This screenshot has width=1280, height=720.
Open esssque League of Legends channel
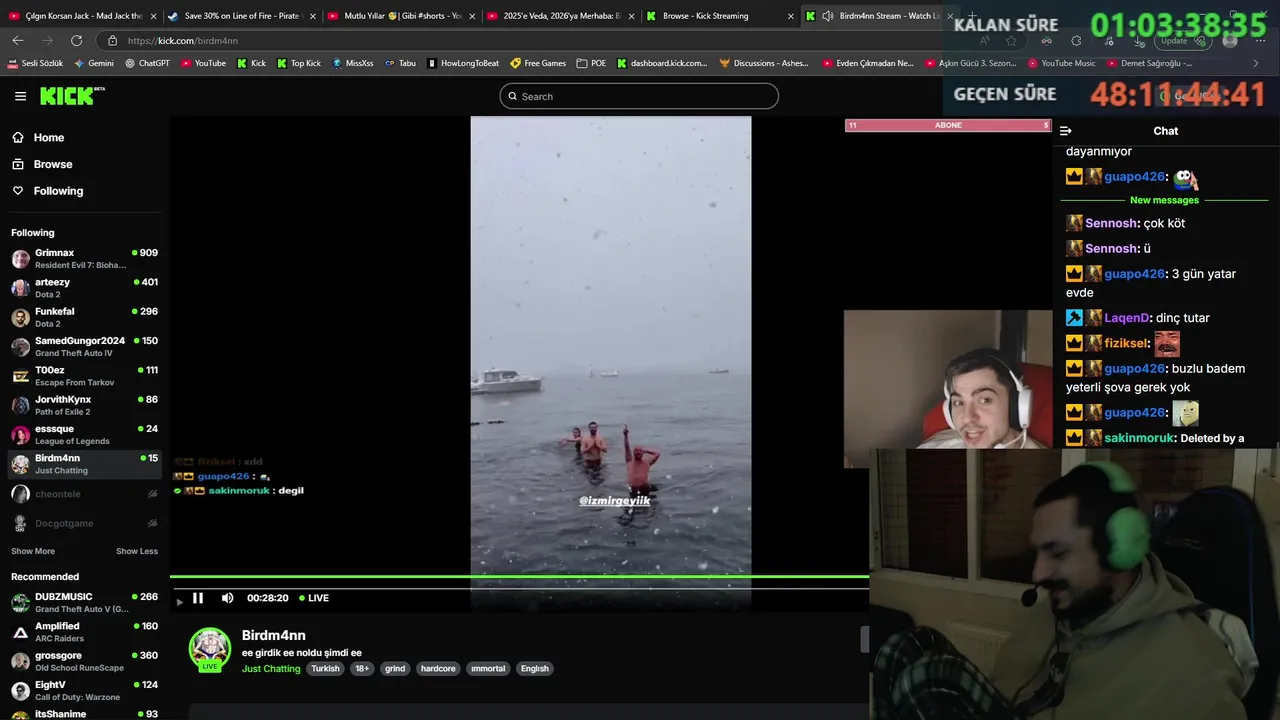click(x=84, y=435)
